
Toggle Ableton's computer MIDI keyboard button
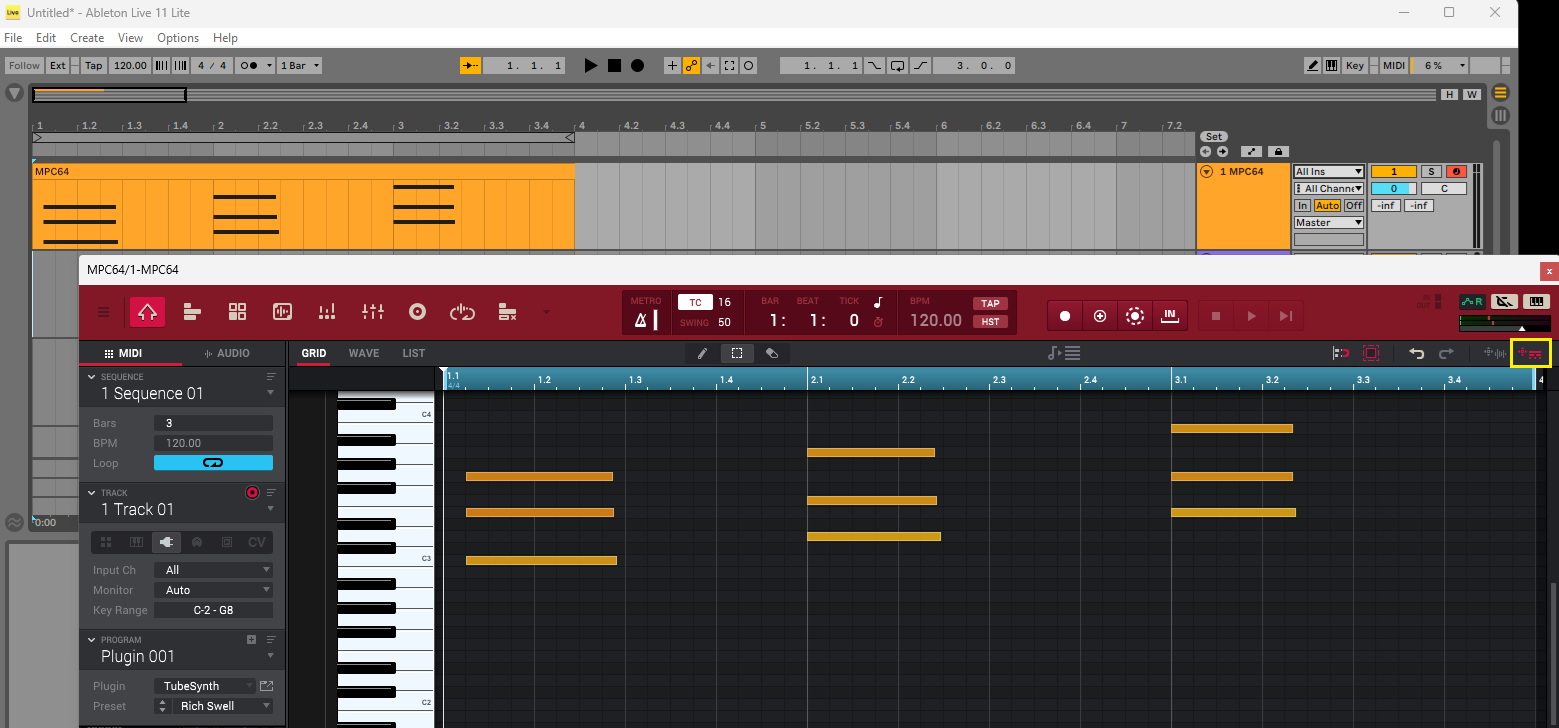click(1332, 65)
